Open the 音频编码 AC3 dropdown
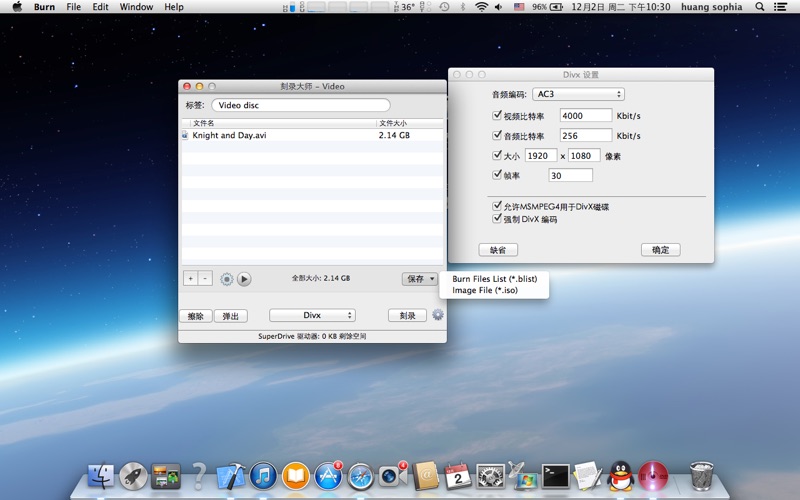 [578, 94]
